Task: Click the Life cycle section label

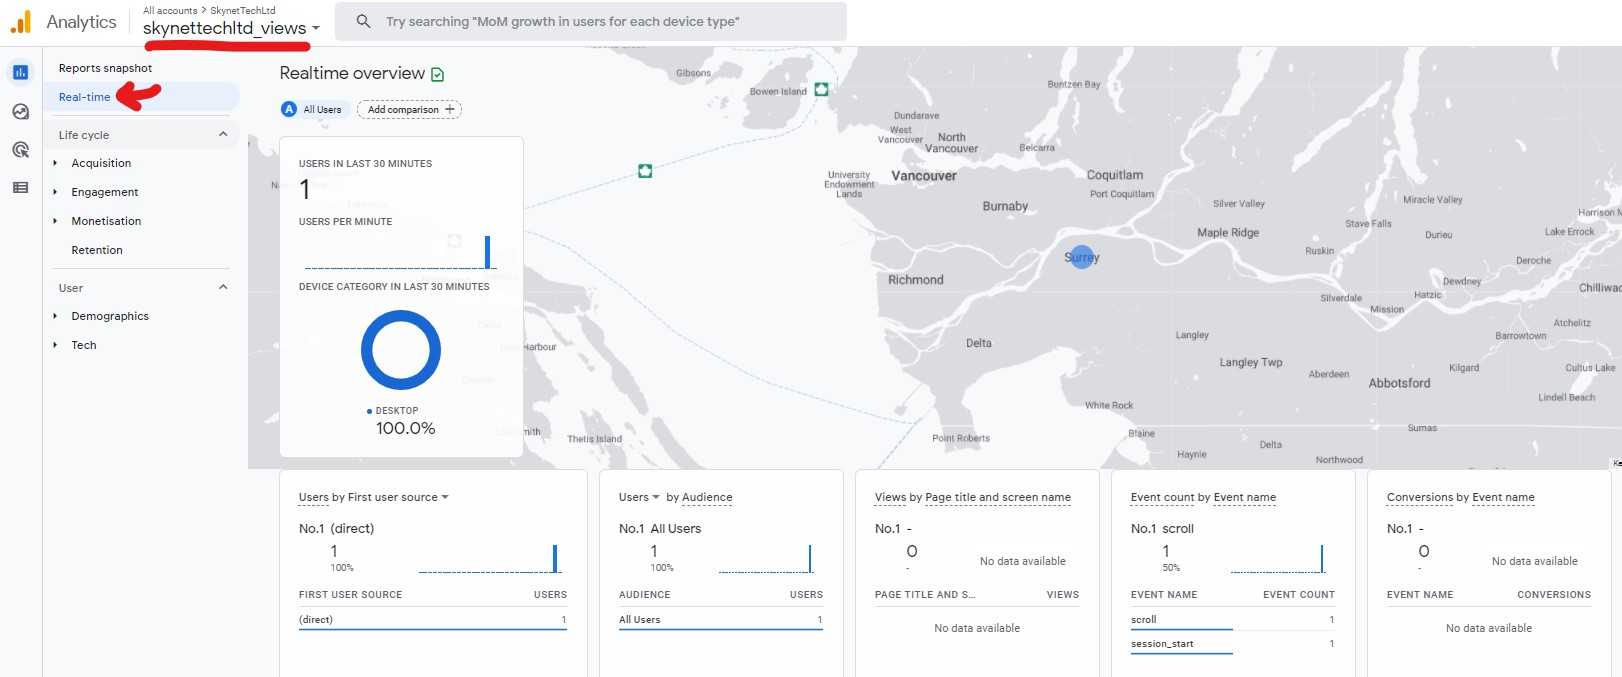Action: click(x=84, y=135)
